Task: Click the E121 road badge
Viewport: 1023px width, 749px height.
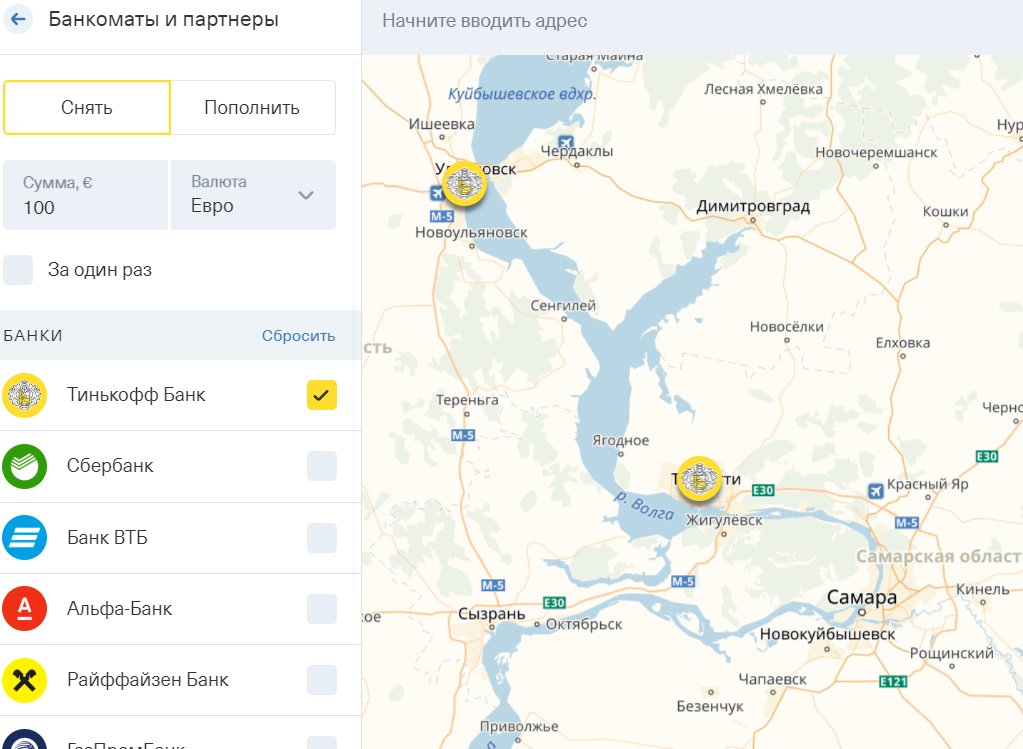Action: click(893, 682)
